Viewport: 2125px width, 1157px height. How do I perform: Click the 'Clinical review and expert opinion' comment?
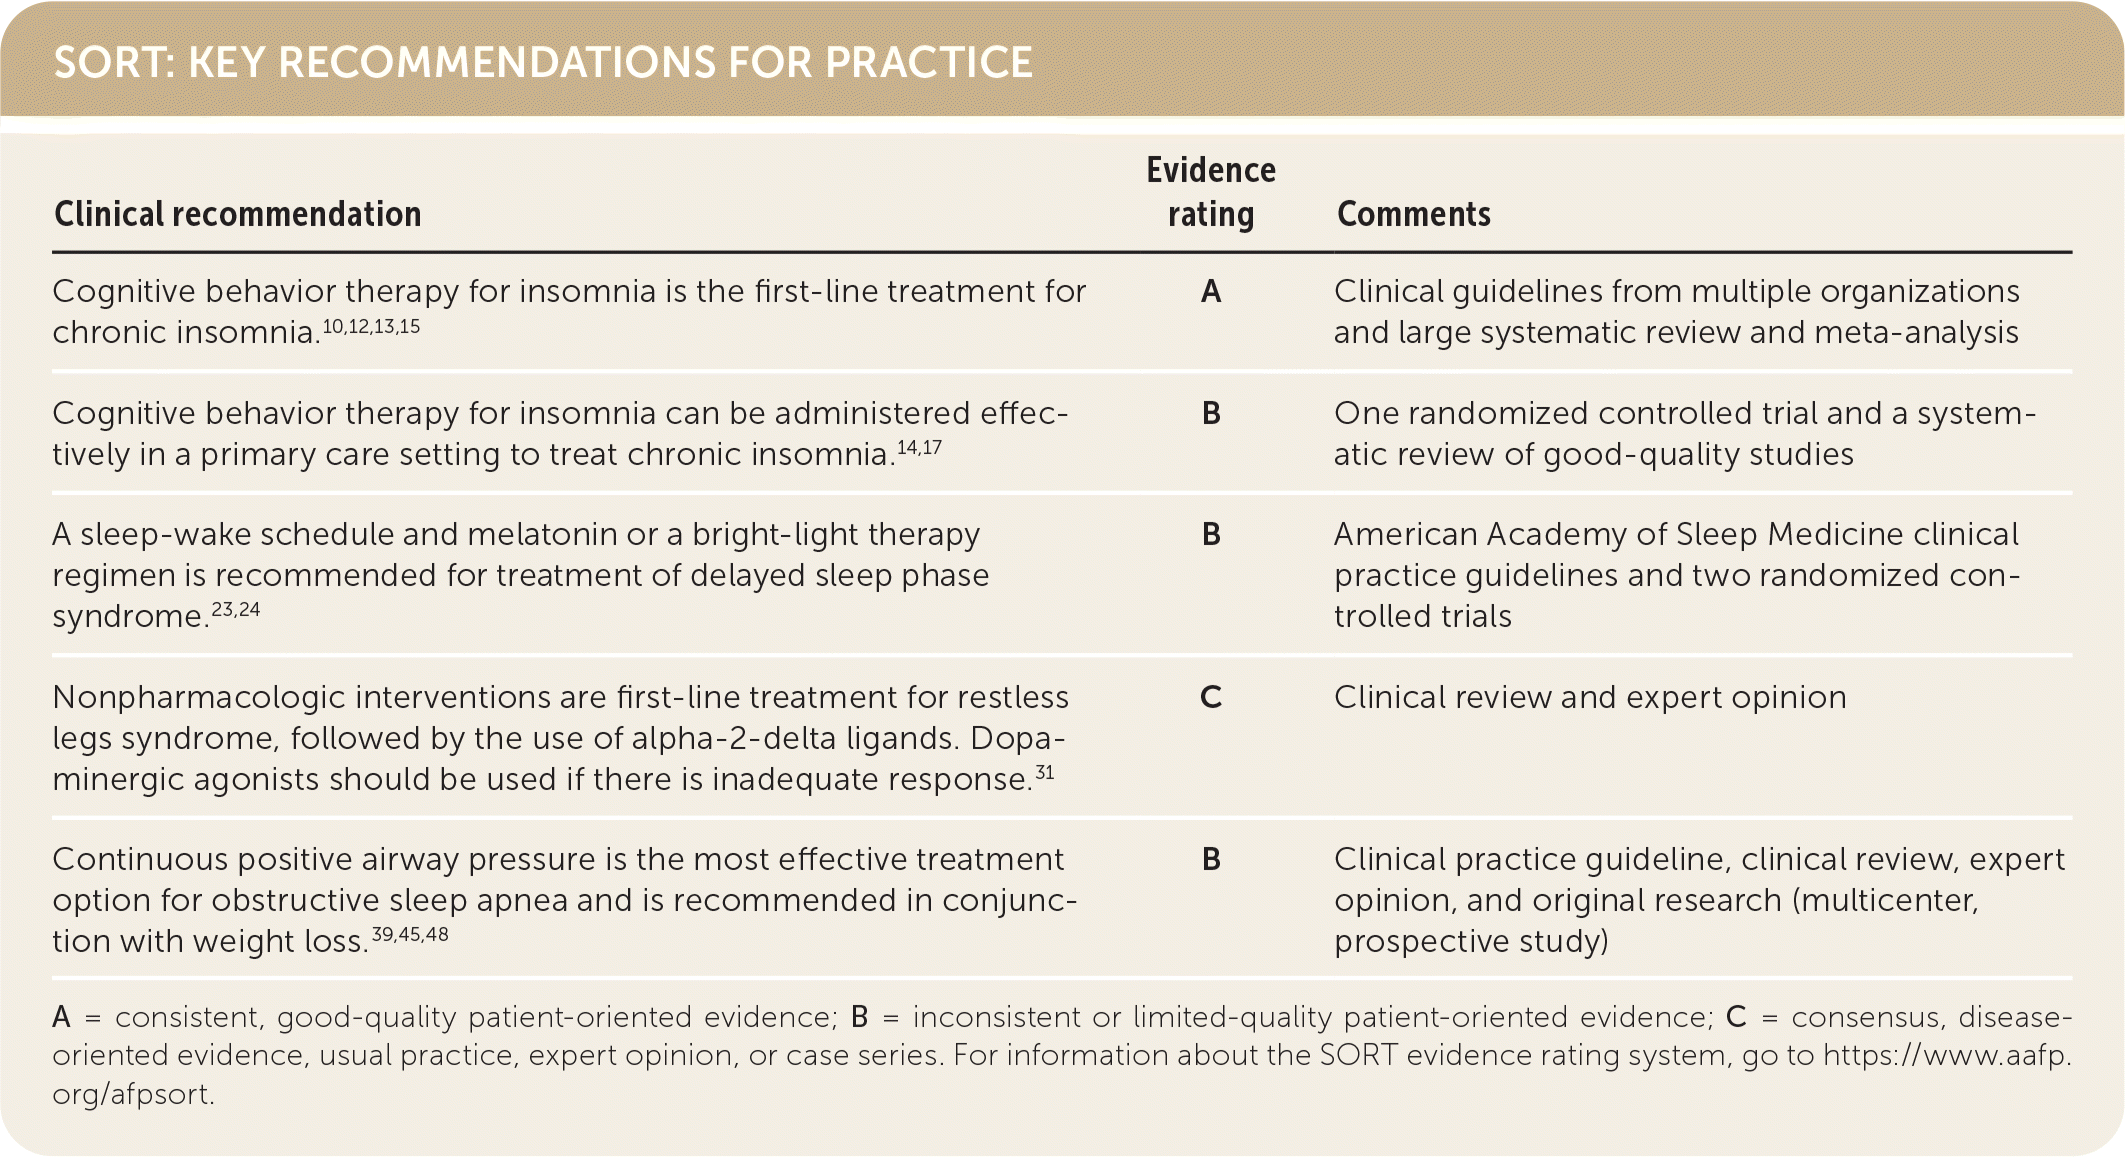coord(1590,697)
